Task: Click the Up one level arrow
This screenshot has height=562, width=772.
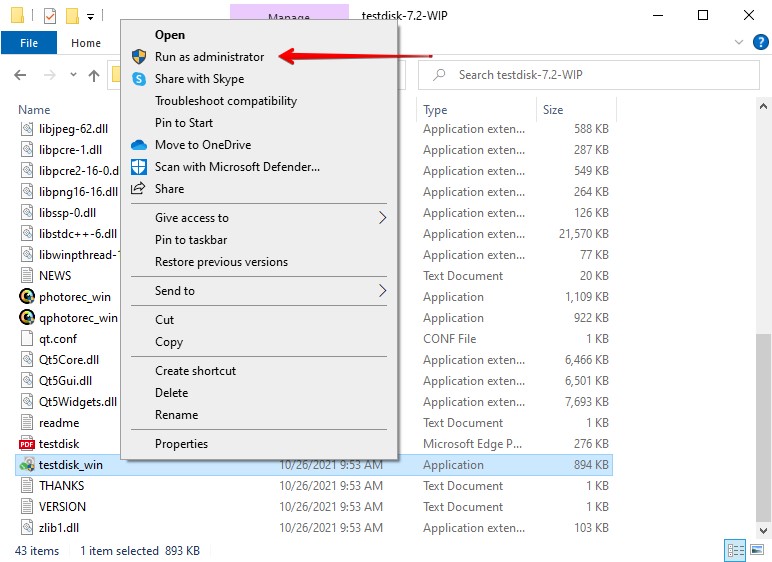Action: tap(94, 75)
